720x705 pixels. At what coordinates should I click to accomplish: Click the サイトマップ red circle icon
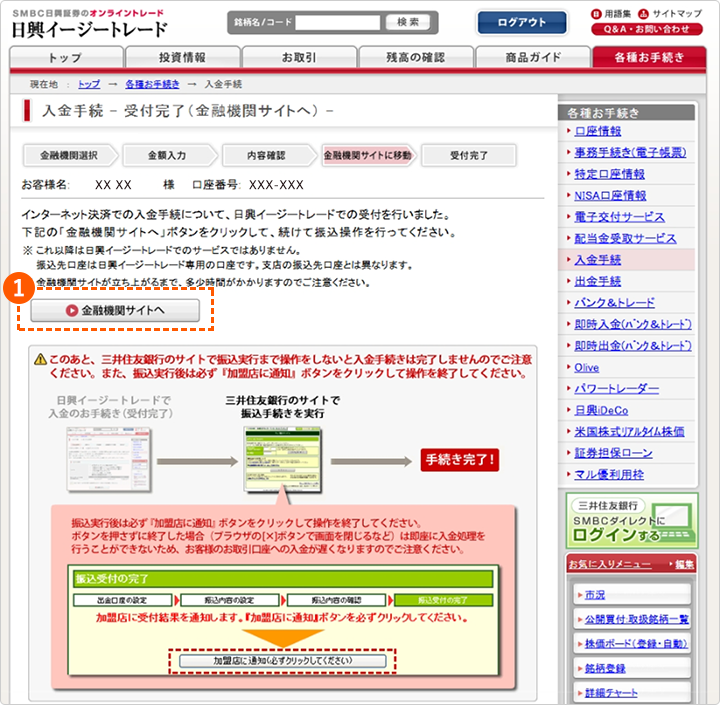(x=644, y=14)
